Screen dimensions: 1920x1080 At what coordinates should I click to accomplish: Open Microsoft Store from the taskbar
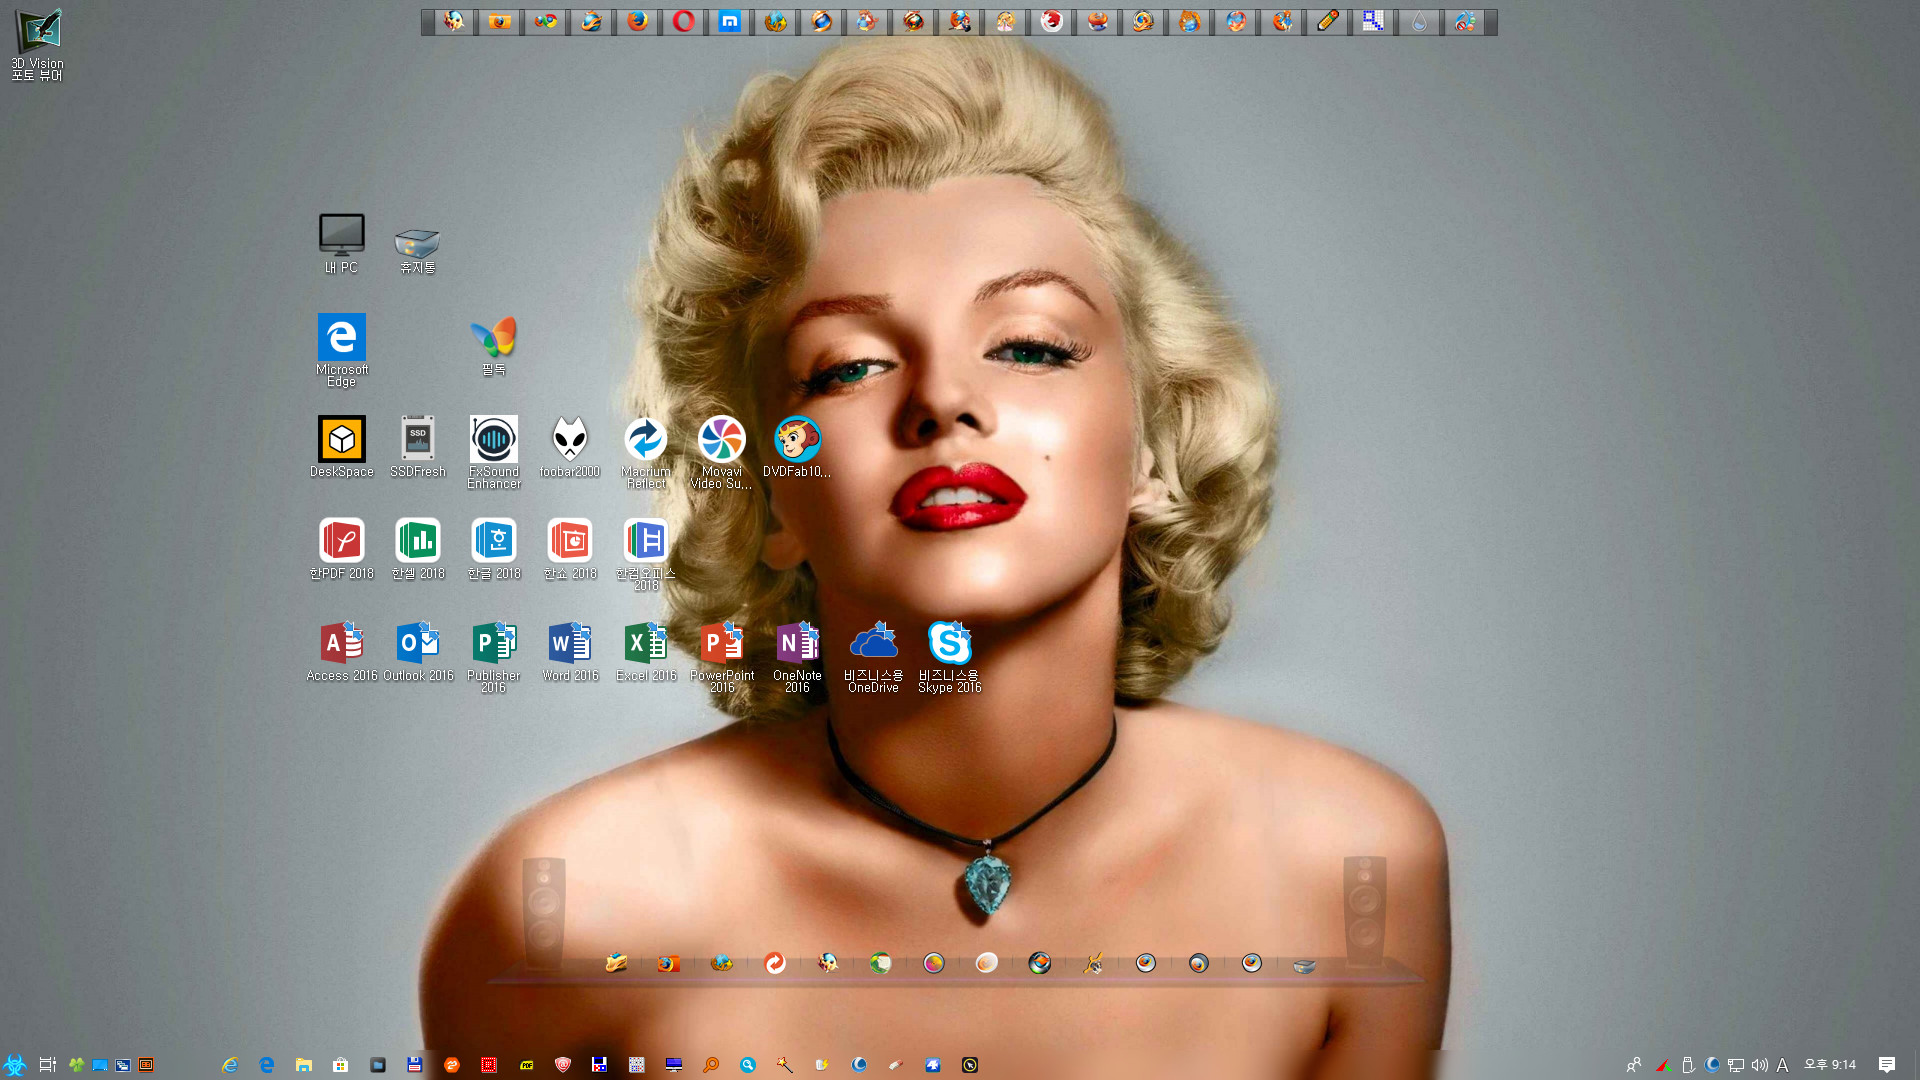341,1065
